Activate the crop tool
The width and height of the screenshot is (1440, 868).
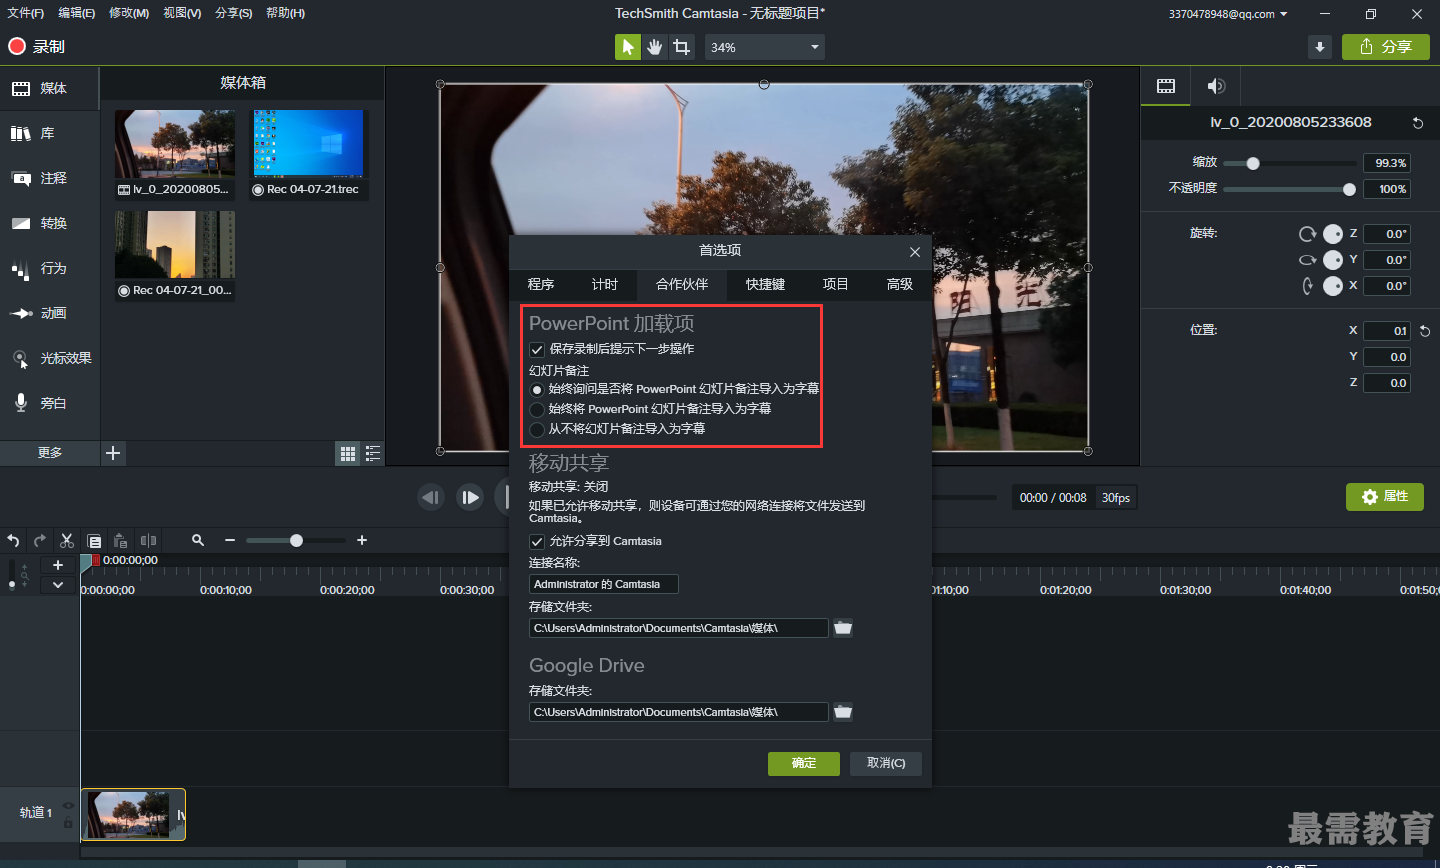[682, 47]
